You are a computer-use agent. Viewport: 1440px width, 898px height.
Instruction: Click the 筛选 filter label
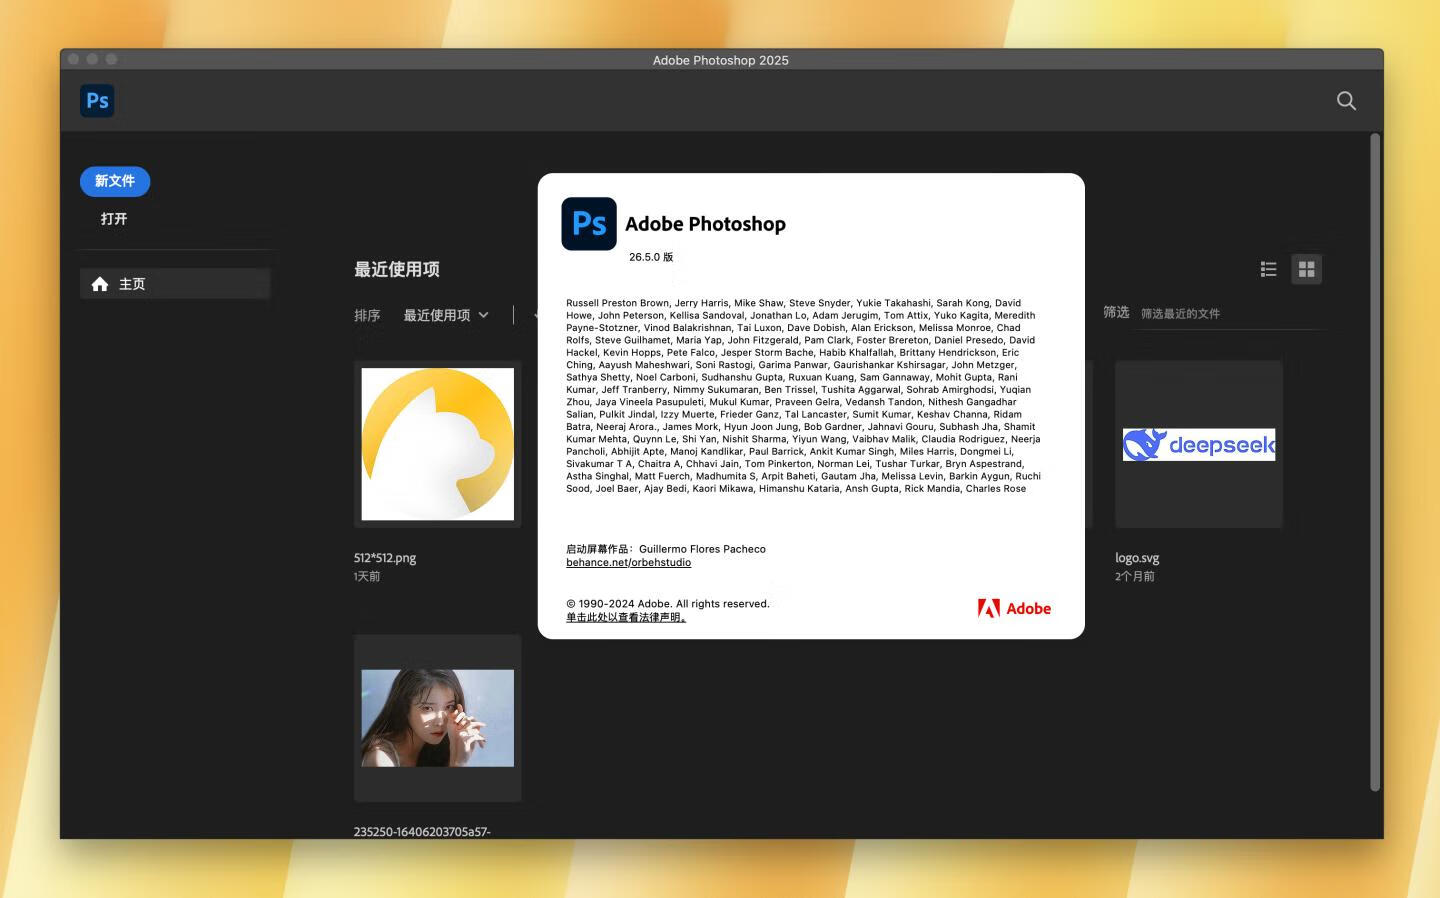click(1116, 312)
